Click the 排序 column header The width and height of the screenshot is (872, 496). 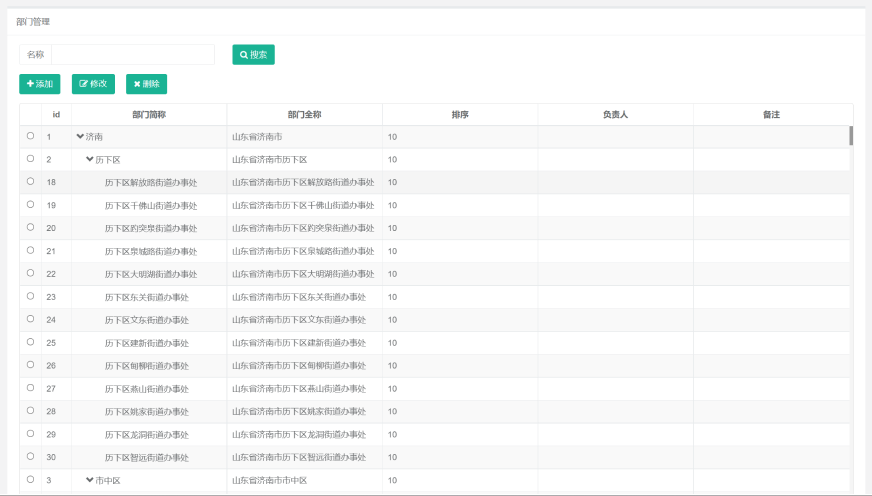pyautogui.click(x=460, y=115)
